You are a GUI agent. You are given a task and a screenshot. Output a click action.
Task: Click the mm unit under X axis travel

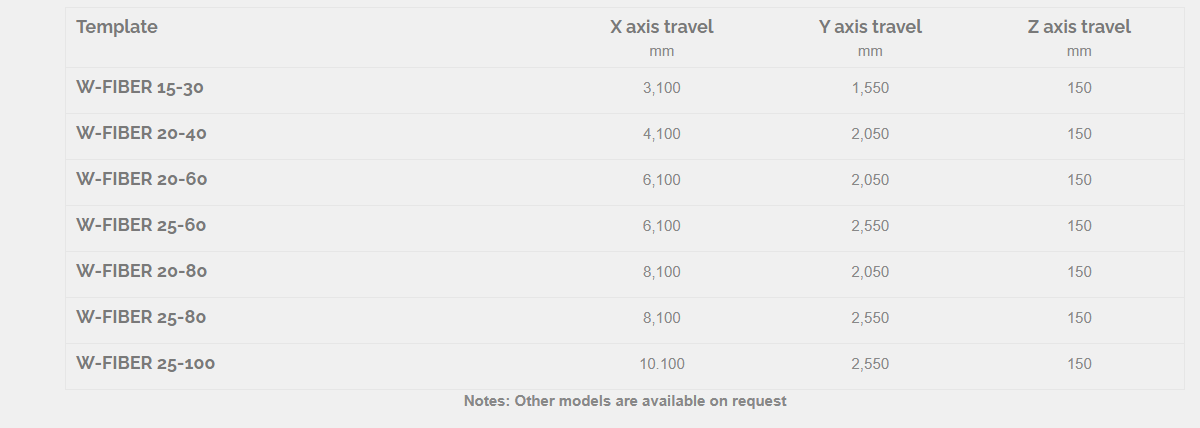pyautogui.click(x=661, y=51)
